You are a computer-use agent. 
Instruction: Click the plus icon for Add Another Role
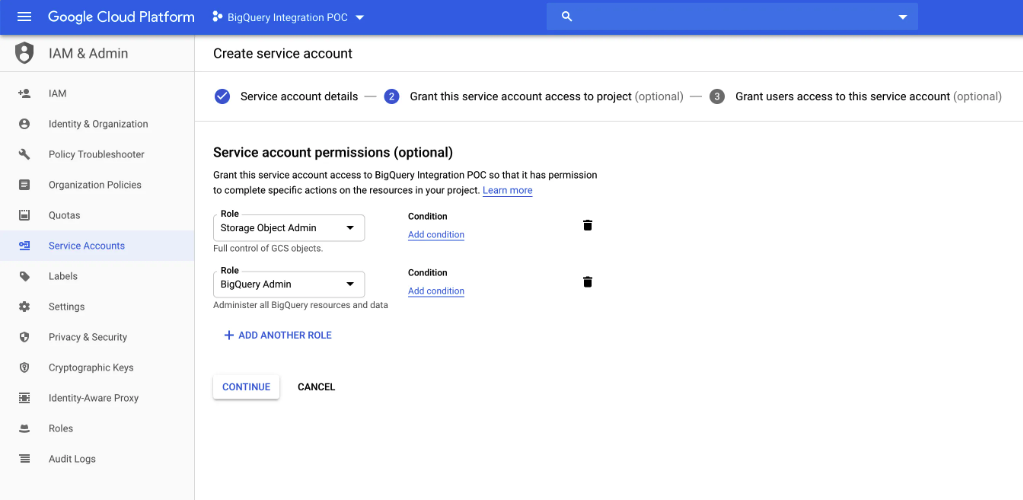point(228,336)
